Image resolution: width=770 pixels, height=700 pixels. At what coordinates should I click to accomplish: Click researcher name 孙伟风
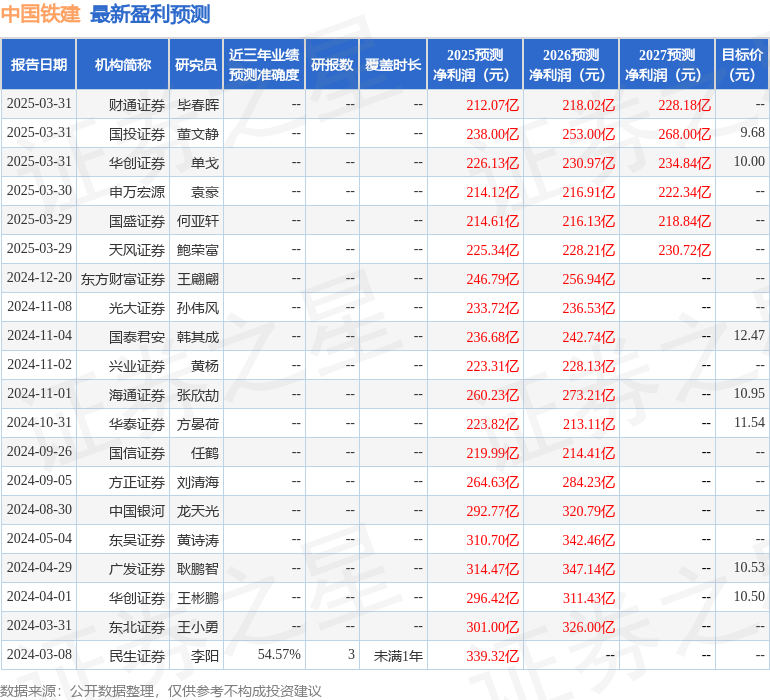[x=198, y=308]
